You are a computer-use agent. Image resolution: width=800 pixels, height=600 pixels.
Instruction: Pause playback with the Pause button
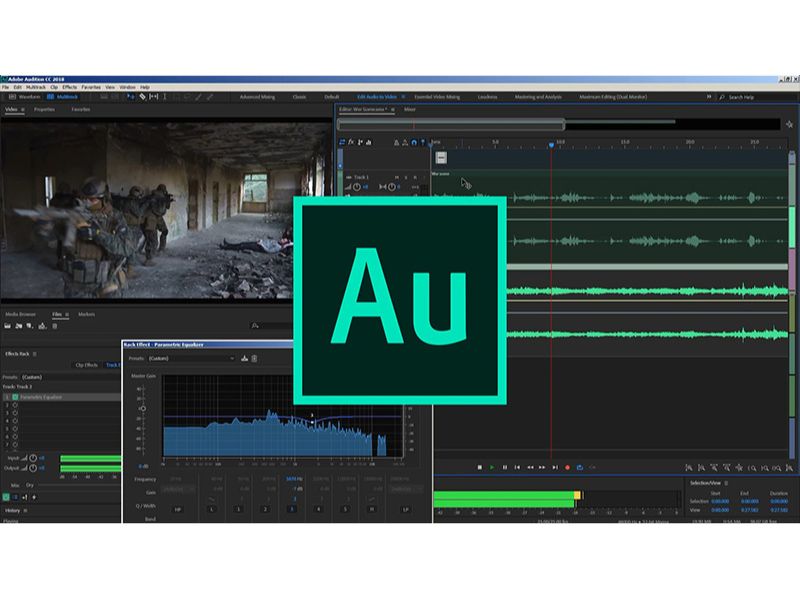coord(504,467)
